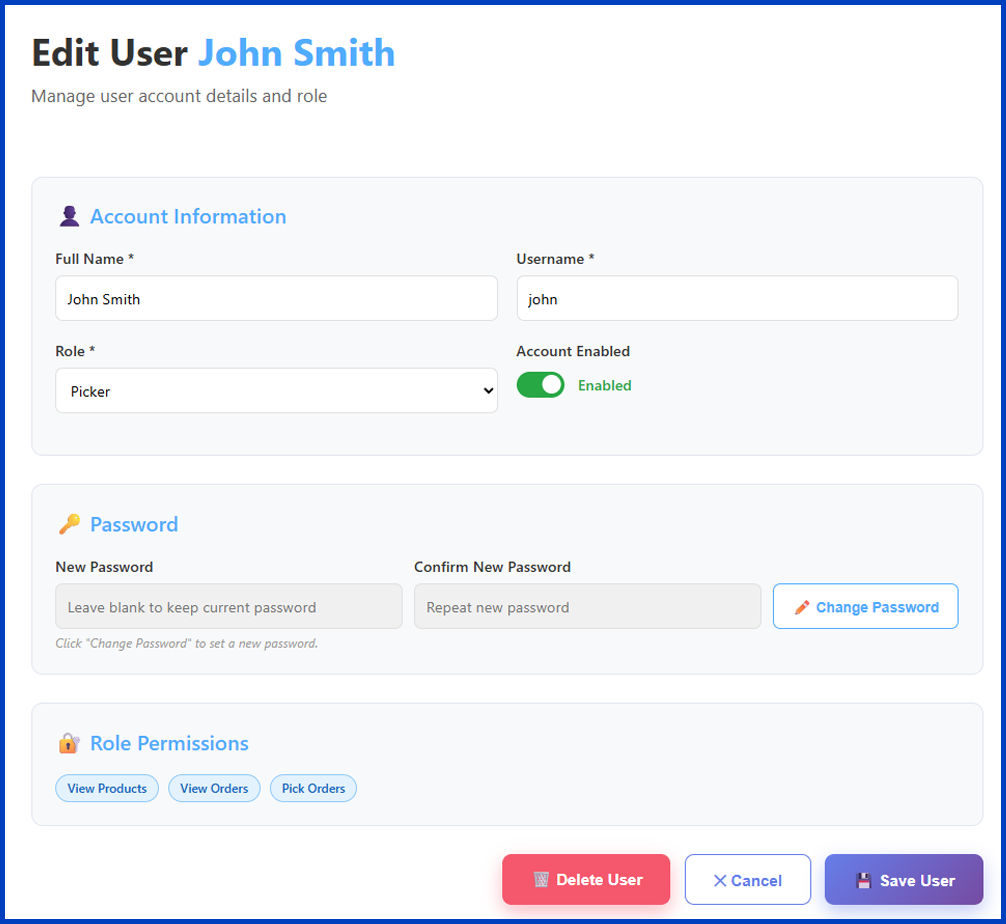Click the pencil icon in Change Password button
This screenshot has width=1006, height=924.
click(801, 607)
